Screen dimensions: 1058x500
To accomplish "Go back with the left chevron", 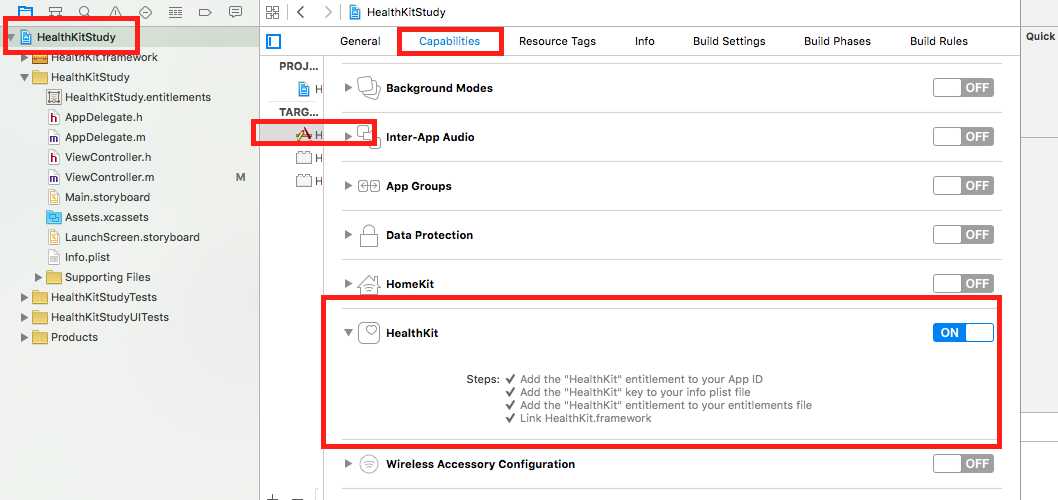I will click(301, 12).
